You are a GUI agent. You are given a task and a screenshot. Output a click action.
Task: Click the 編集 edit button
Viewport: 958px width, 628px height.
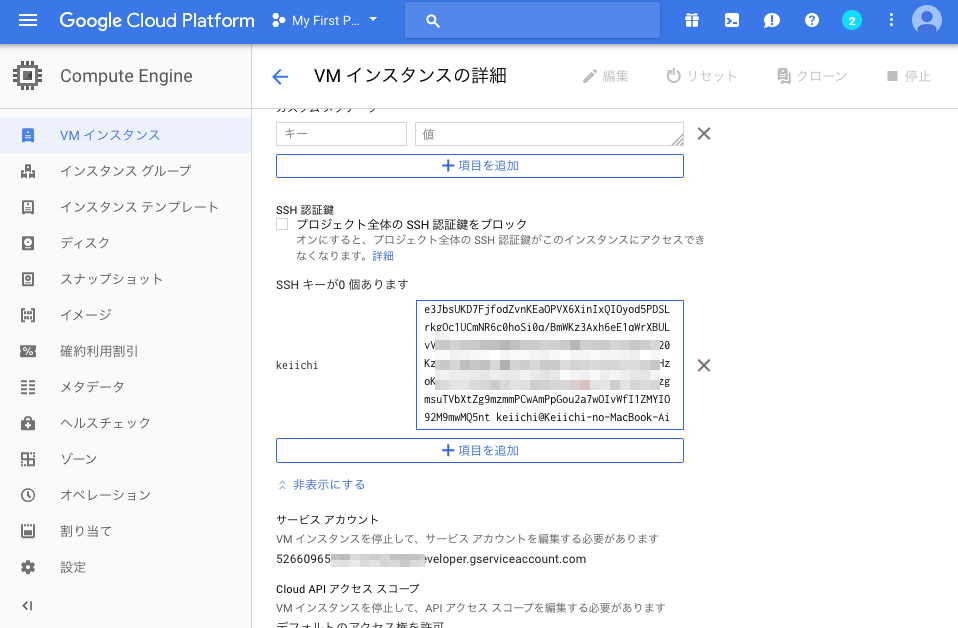coord(605,76)
